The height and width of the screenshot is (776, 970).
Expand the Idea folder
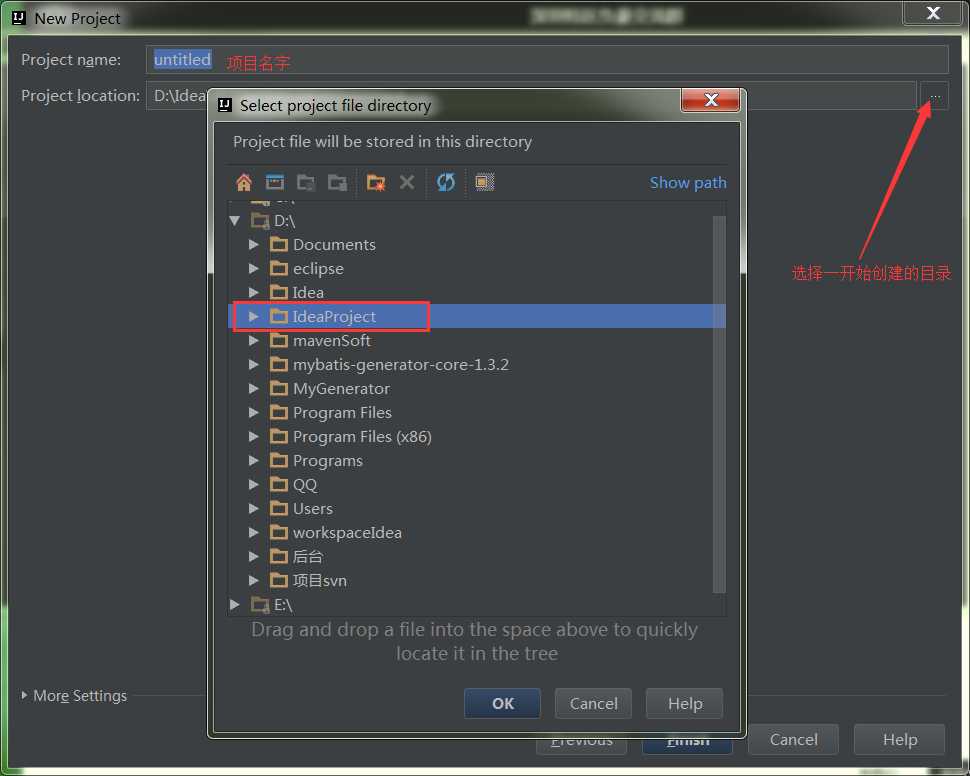tap(253, 292)
